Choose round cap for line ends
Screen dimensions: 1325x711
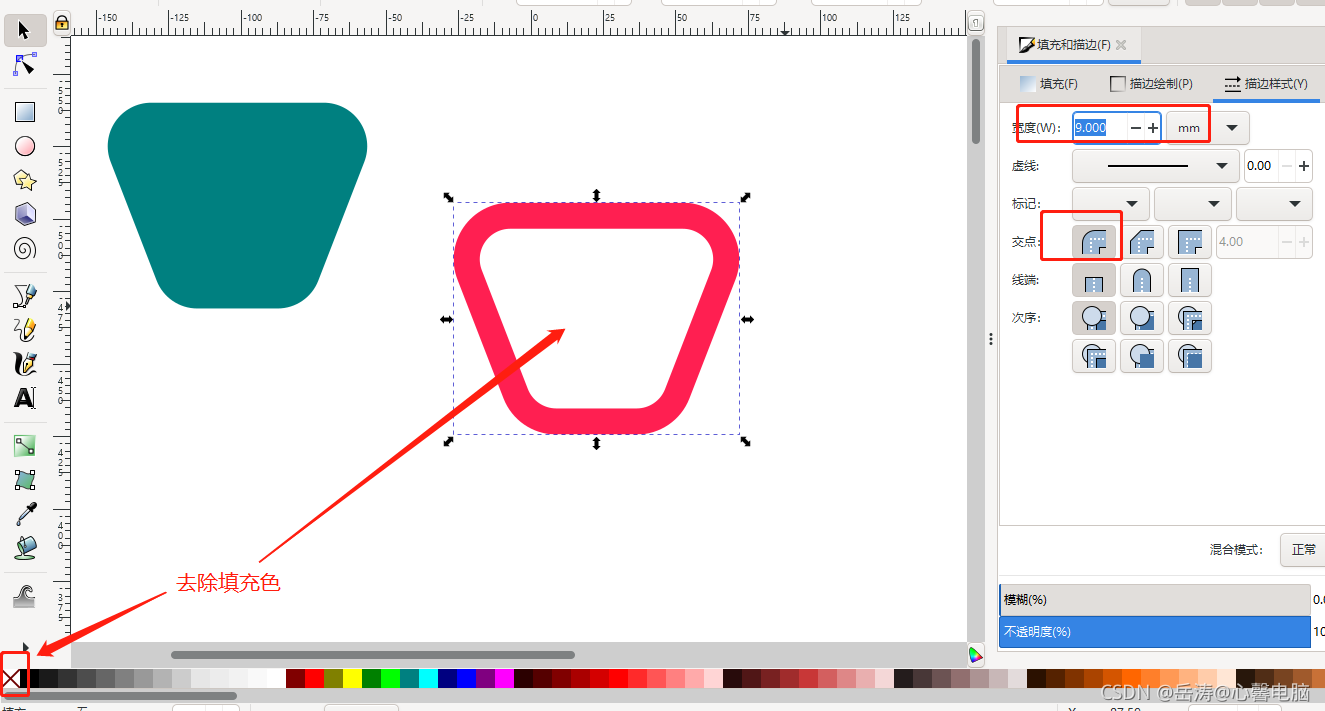point(1142,280)
